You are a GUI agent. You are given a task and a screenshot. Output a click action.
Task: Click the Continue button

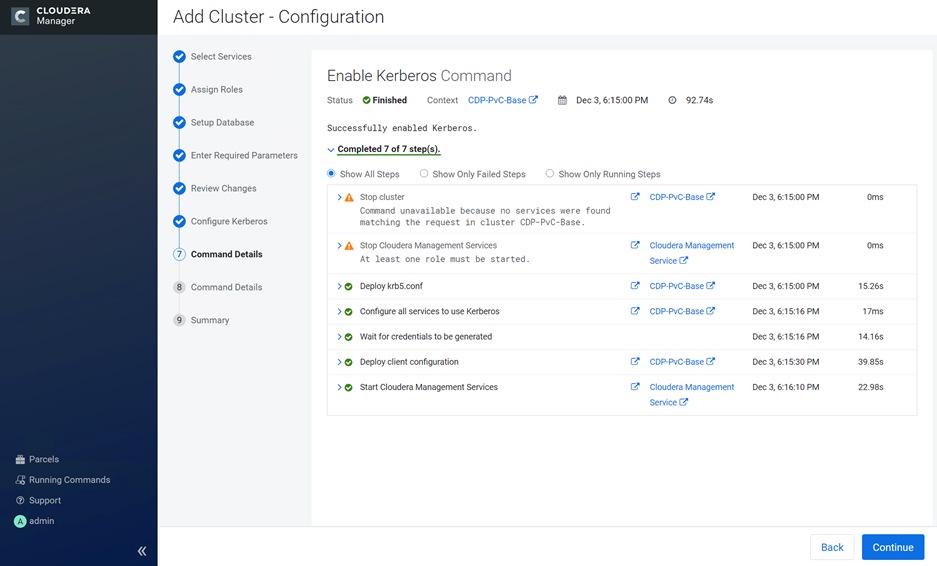[x=893, y=547]
